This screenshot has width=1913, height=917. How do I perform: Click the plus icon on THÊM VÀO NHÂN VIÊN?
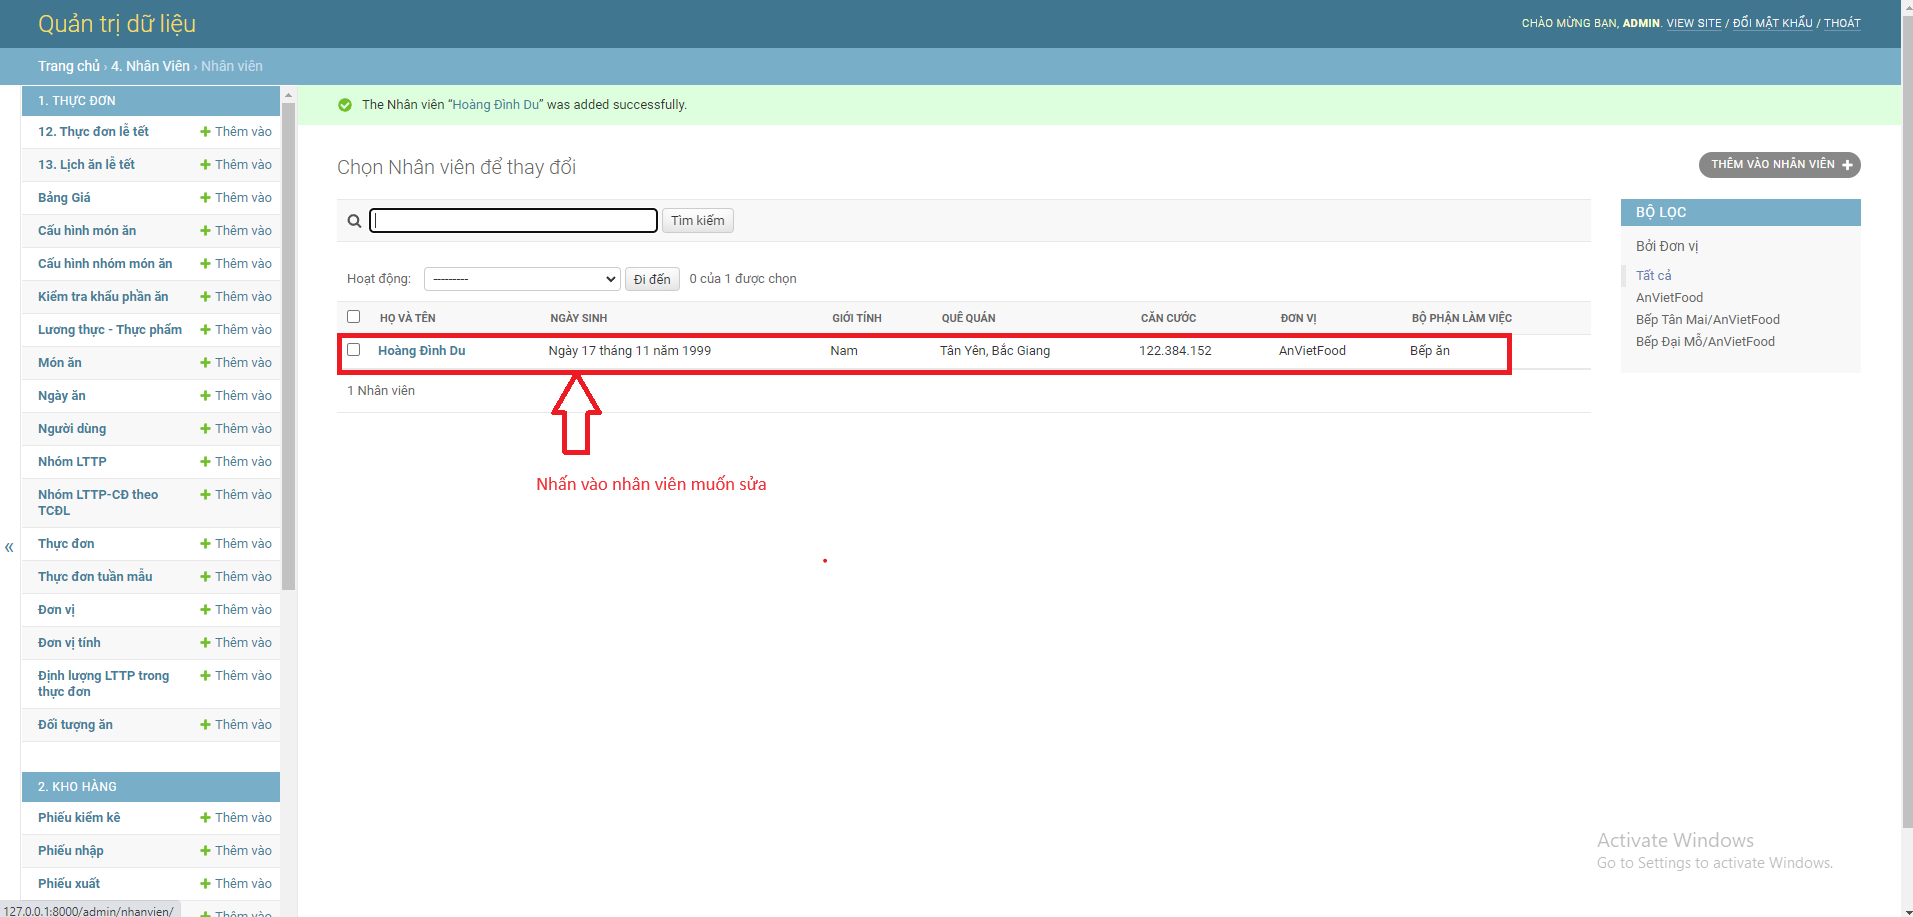click(1848, 165)
